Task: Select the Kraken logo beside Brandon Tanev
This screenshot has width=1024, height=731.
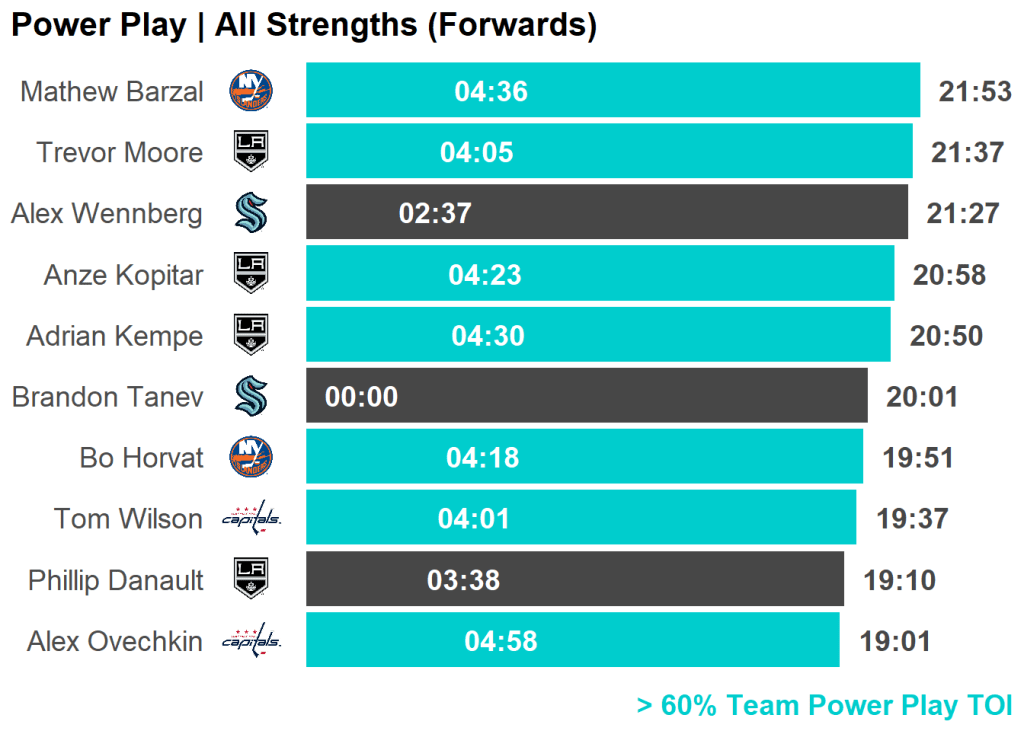Action: click(x=251, y=396)
